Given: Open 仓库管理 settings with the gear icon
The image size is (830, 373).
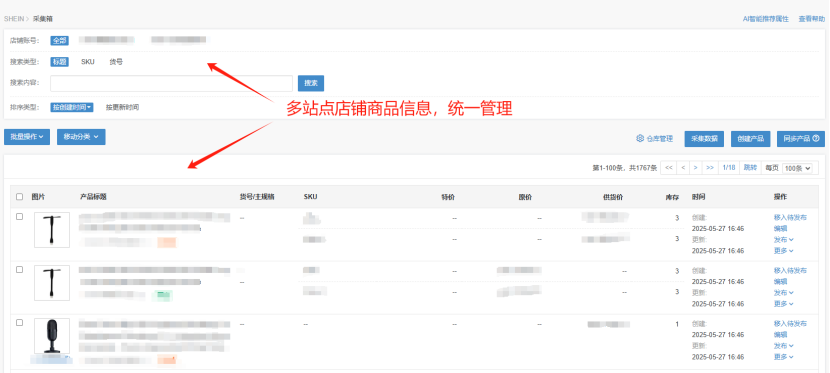Looking at the screenshot, I should pyautogui.click(x=654, y=139).
